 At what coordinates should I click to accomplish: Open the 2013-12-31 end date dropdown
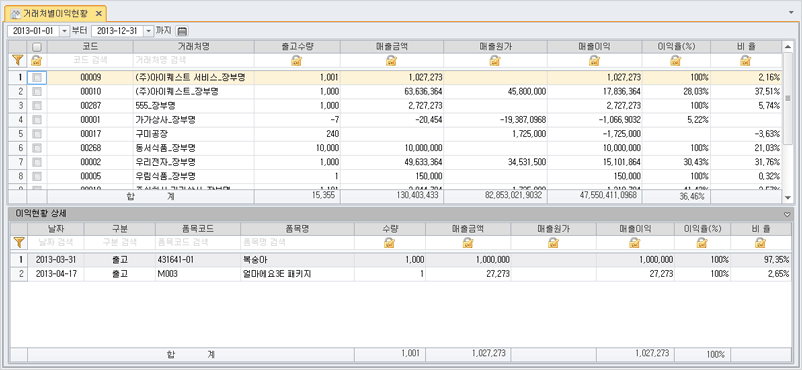pos(149,31)
